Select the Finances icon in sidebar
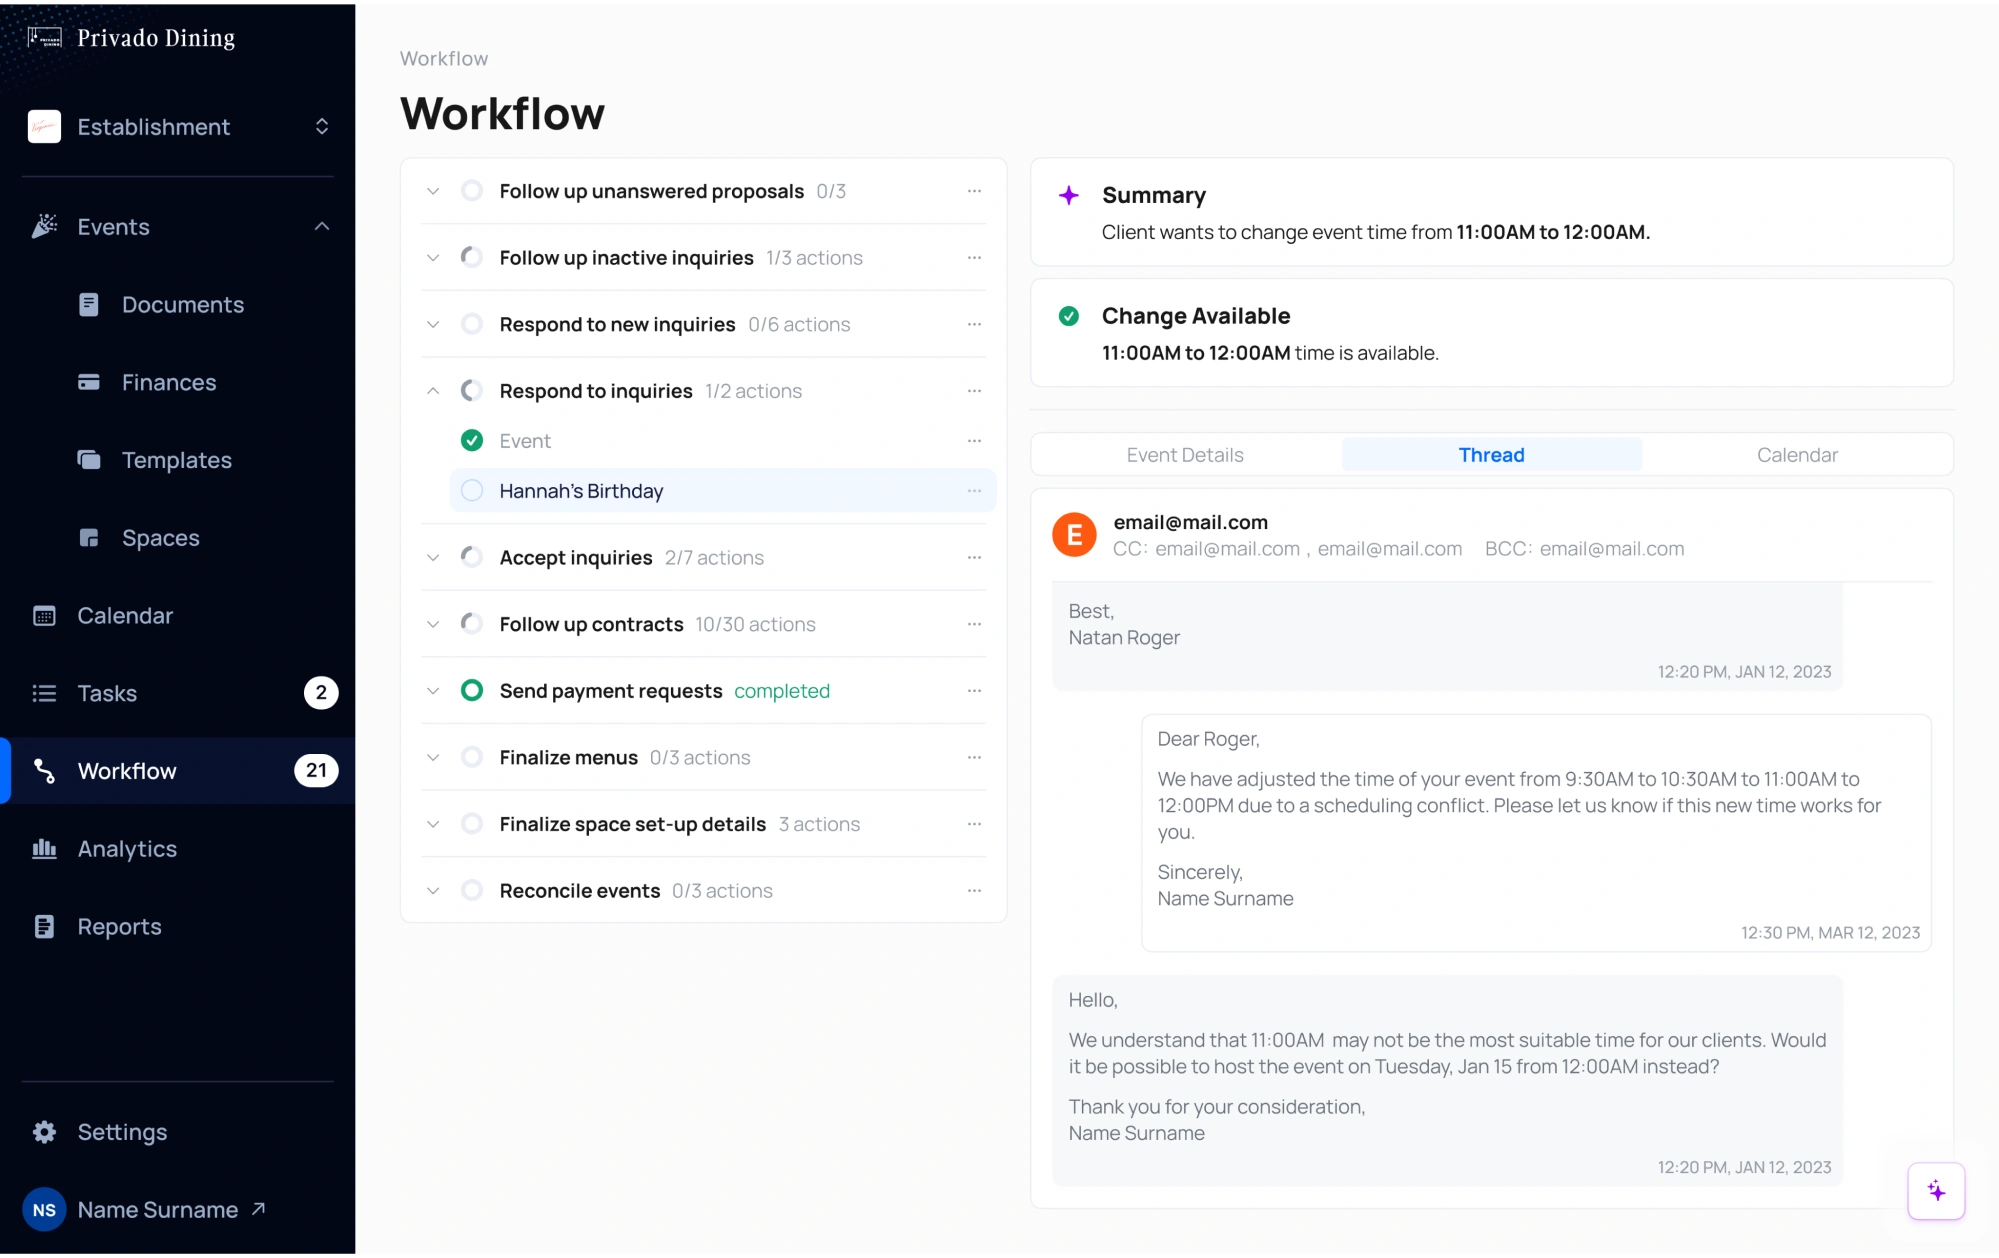Viewport: 1999px width, 1258px height. click(x=89, y=382)
